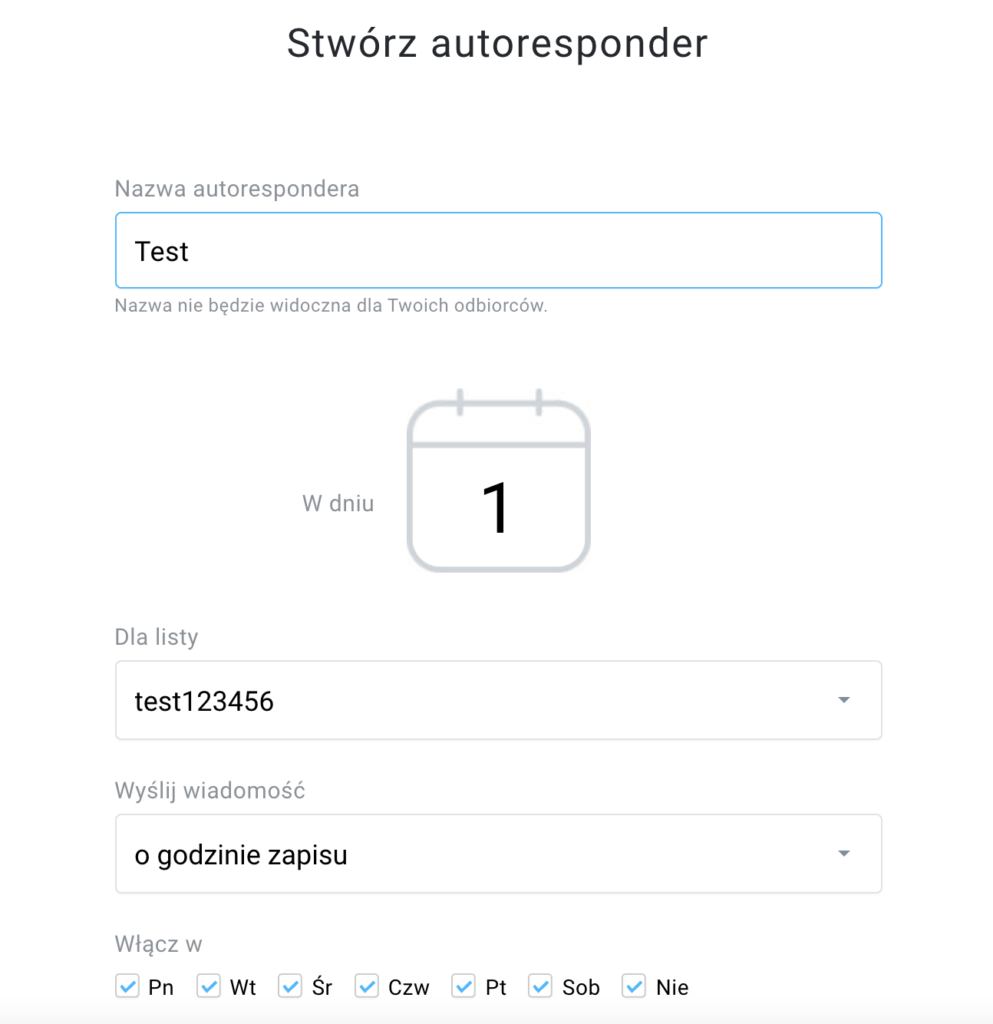Toggle the Czw (Thursday) checkbox
Image resolution: width=993 pixels, height=1024 pixels.
(x=367, y=986)
